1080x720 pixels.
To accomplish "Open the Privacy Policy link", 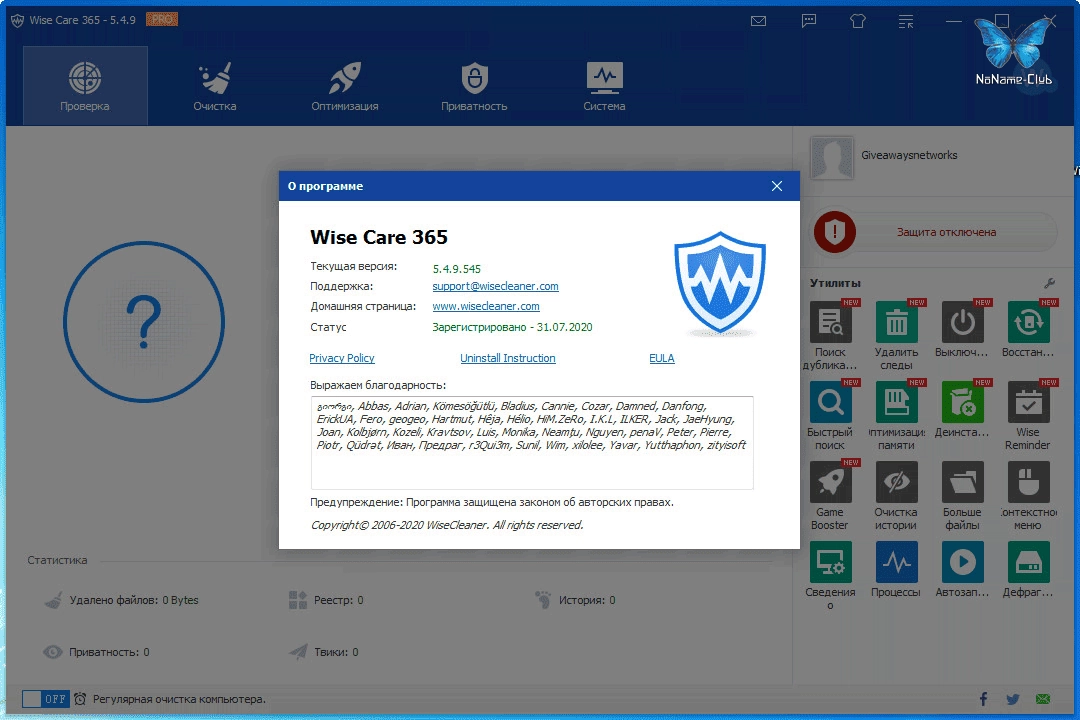I will 342,358.
